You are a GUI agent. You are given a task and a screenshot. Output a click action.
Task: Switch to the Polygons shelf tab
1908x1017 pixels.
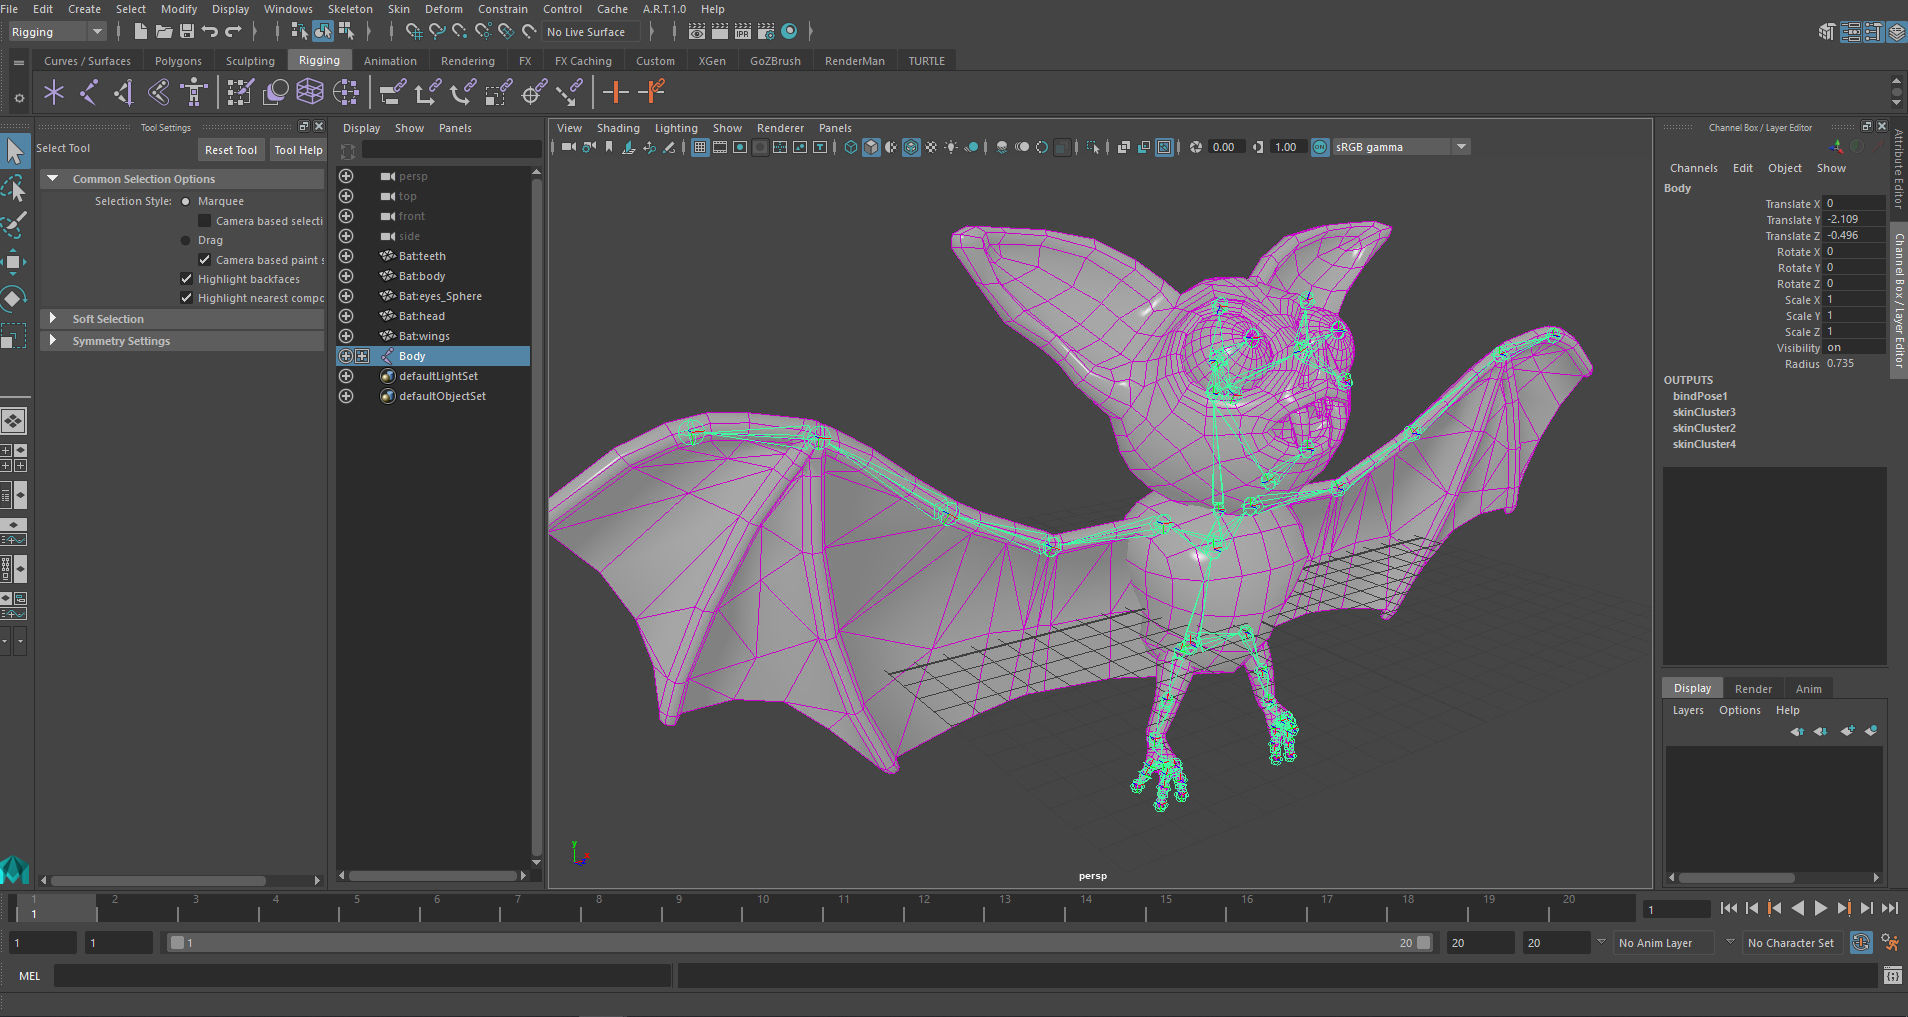click(x=178, y=61)
